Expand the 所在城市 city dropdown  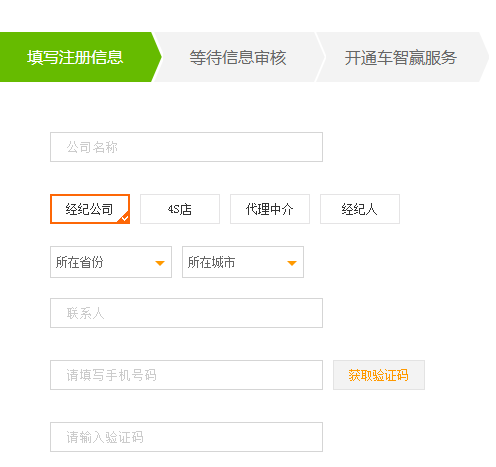[x=243, y=262]
